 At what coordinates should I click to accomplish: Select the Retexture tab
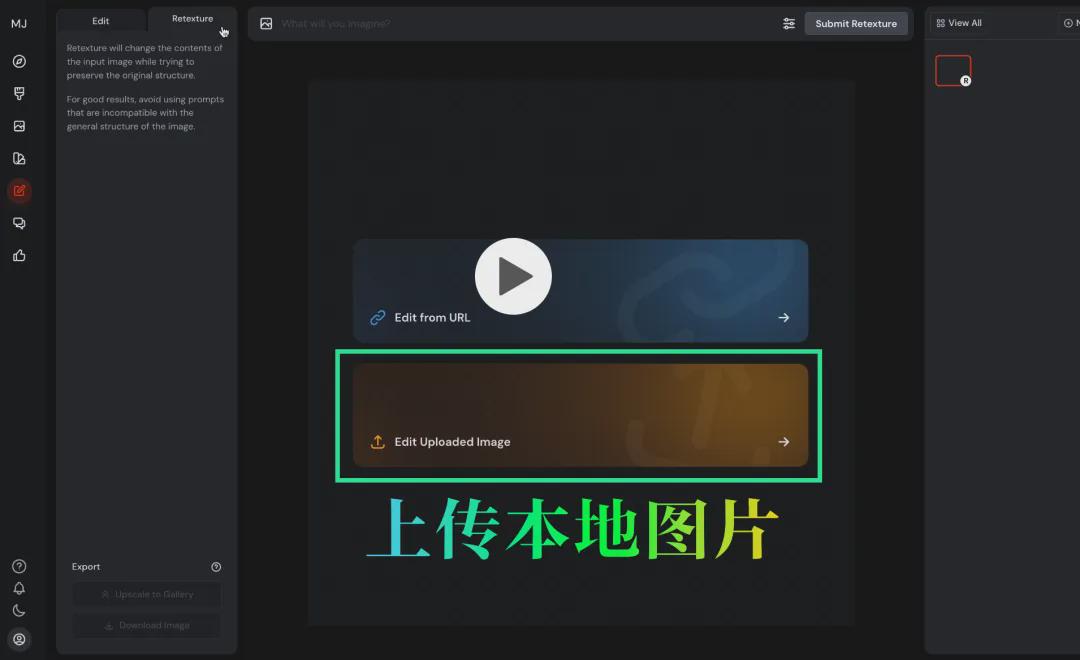tap(192, 19)
